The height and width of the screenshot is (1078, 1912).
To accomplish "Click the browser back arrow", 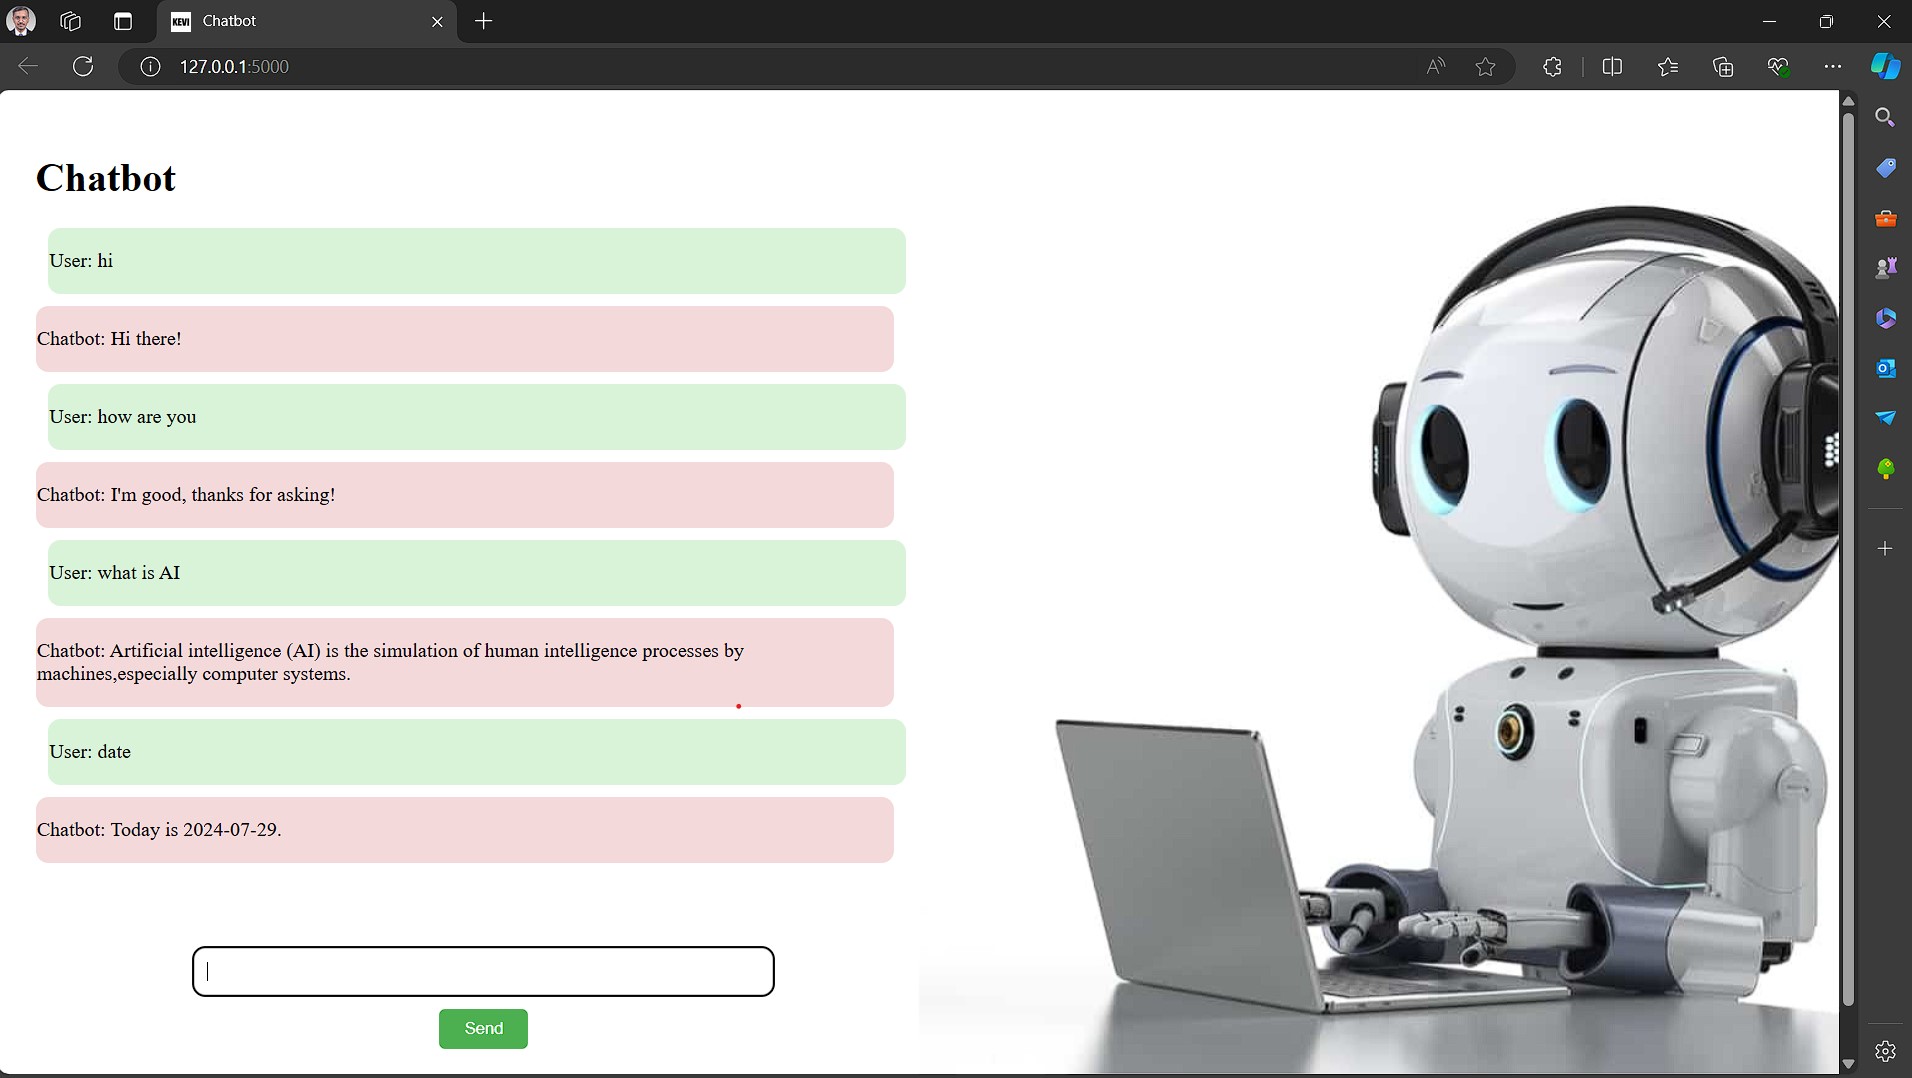I will click(x=28, y=66).
